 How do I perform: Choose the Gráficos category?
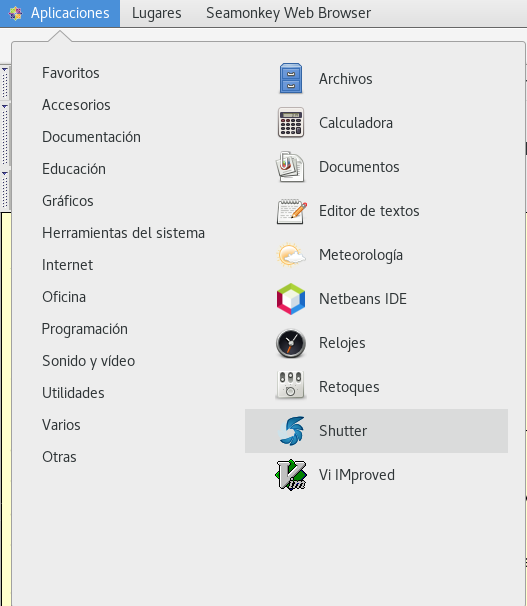tap(68, 201)
